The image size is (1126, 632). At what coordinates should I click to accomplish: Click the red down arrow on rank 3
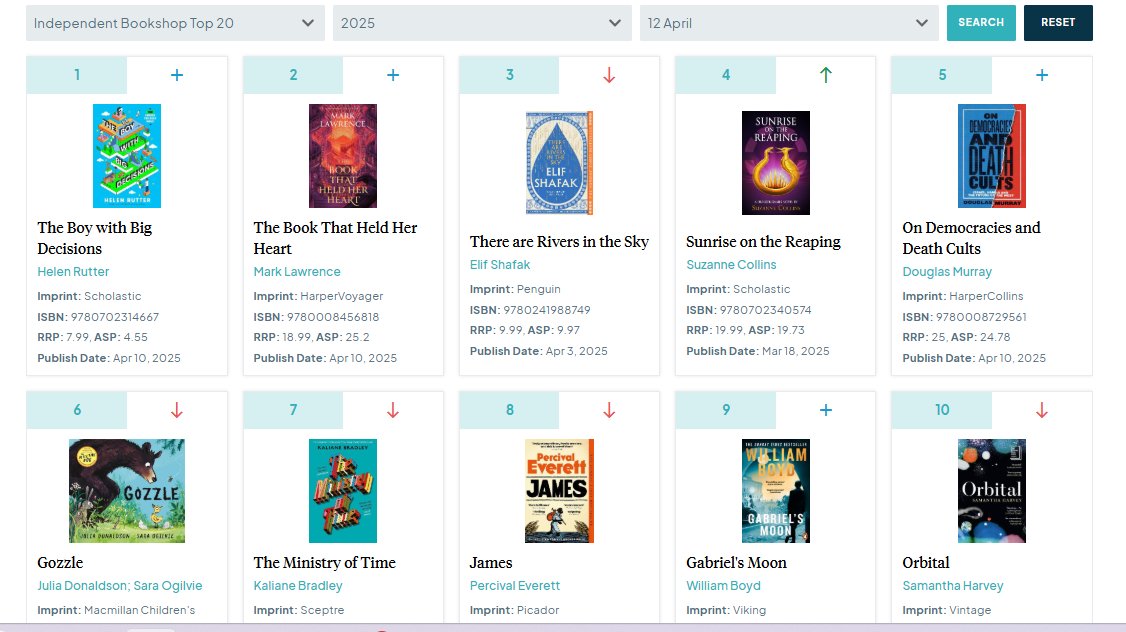coord(609,75)
